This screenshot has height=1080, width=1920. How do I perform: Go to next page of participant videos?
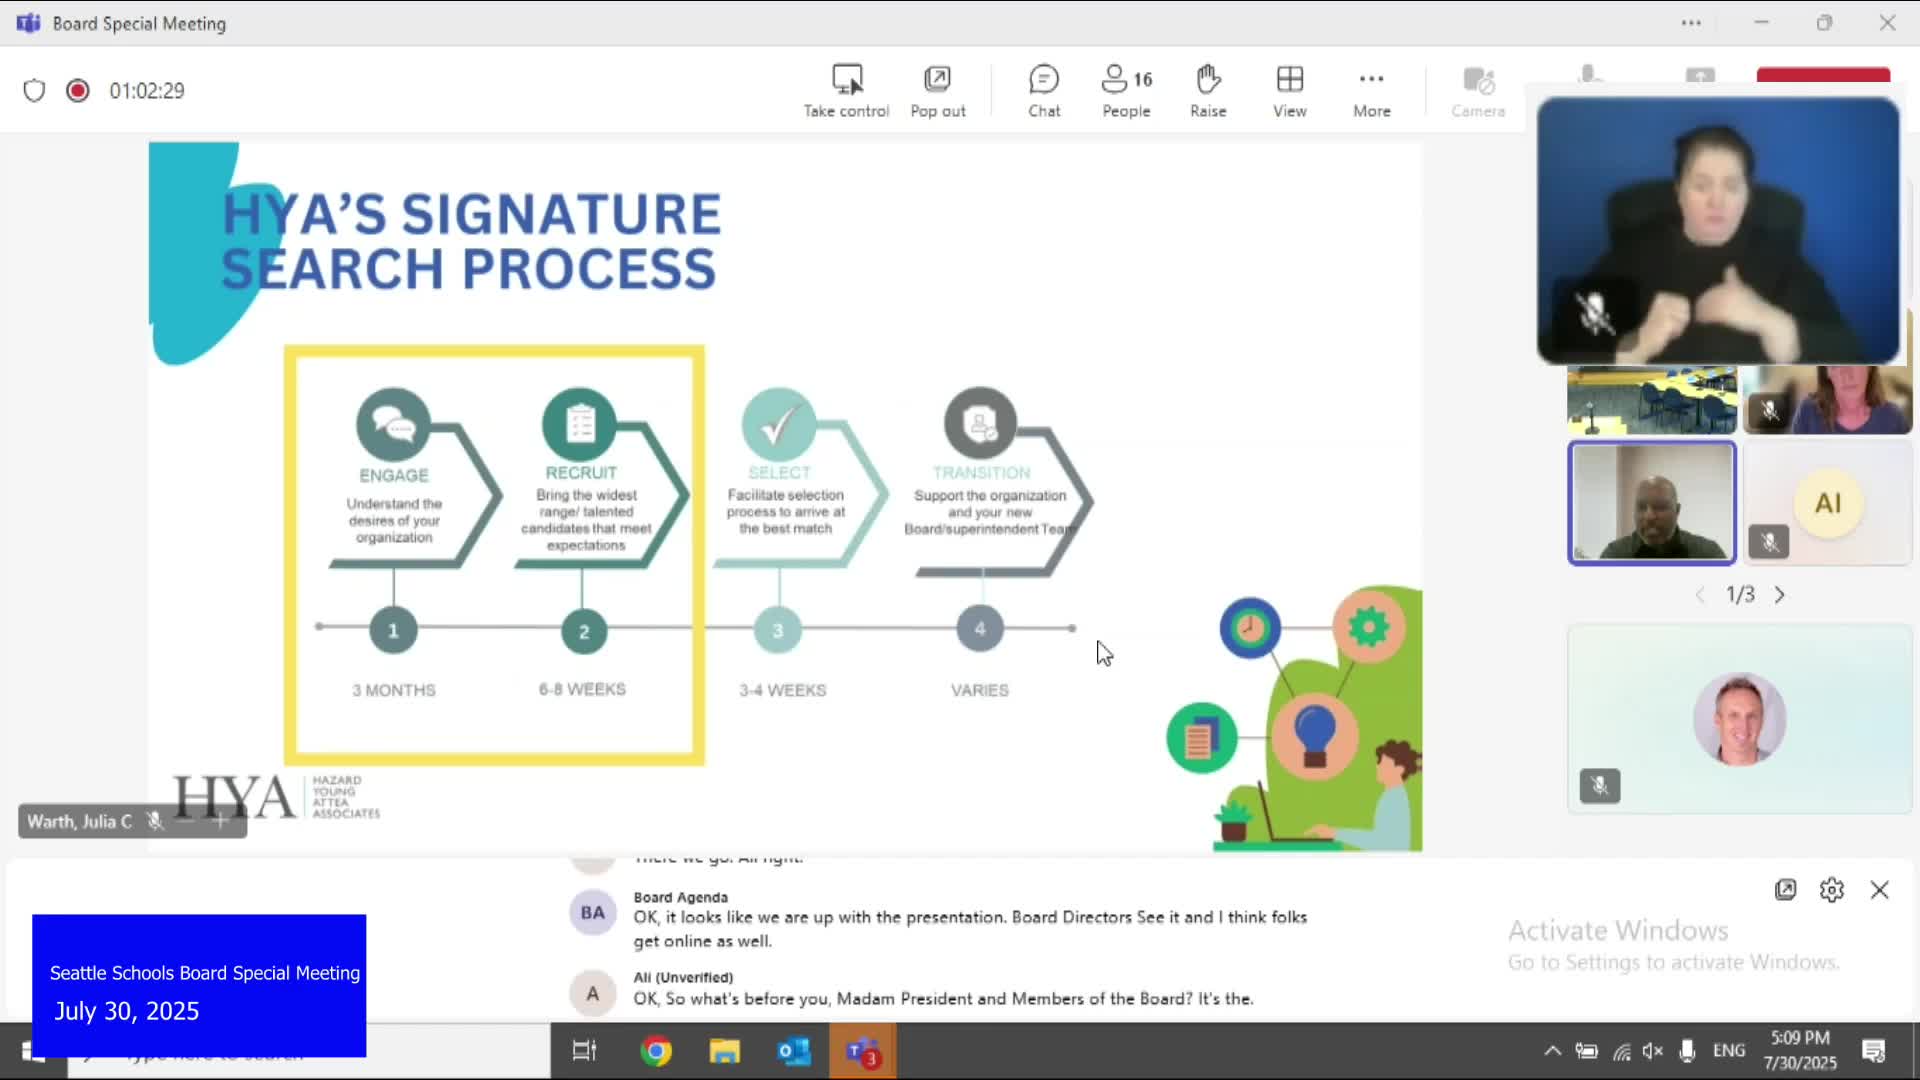[1779, 595]
